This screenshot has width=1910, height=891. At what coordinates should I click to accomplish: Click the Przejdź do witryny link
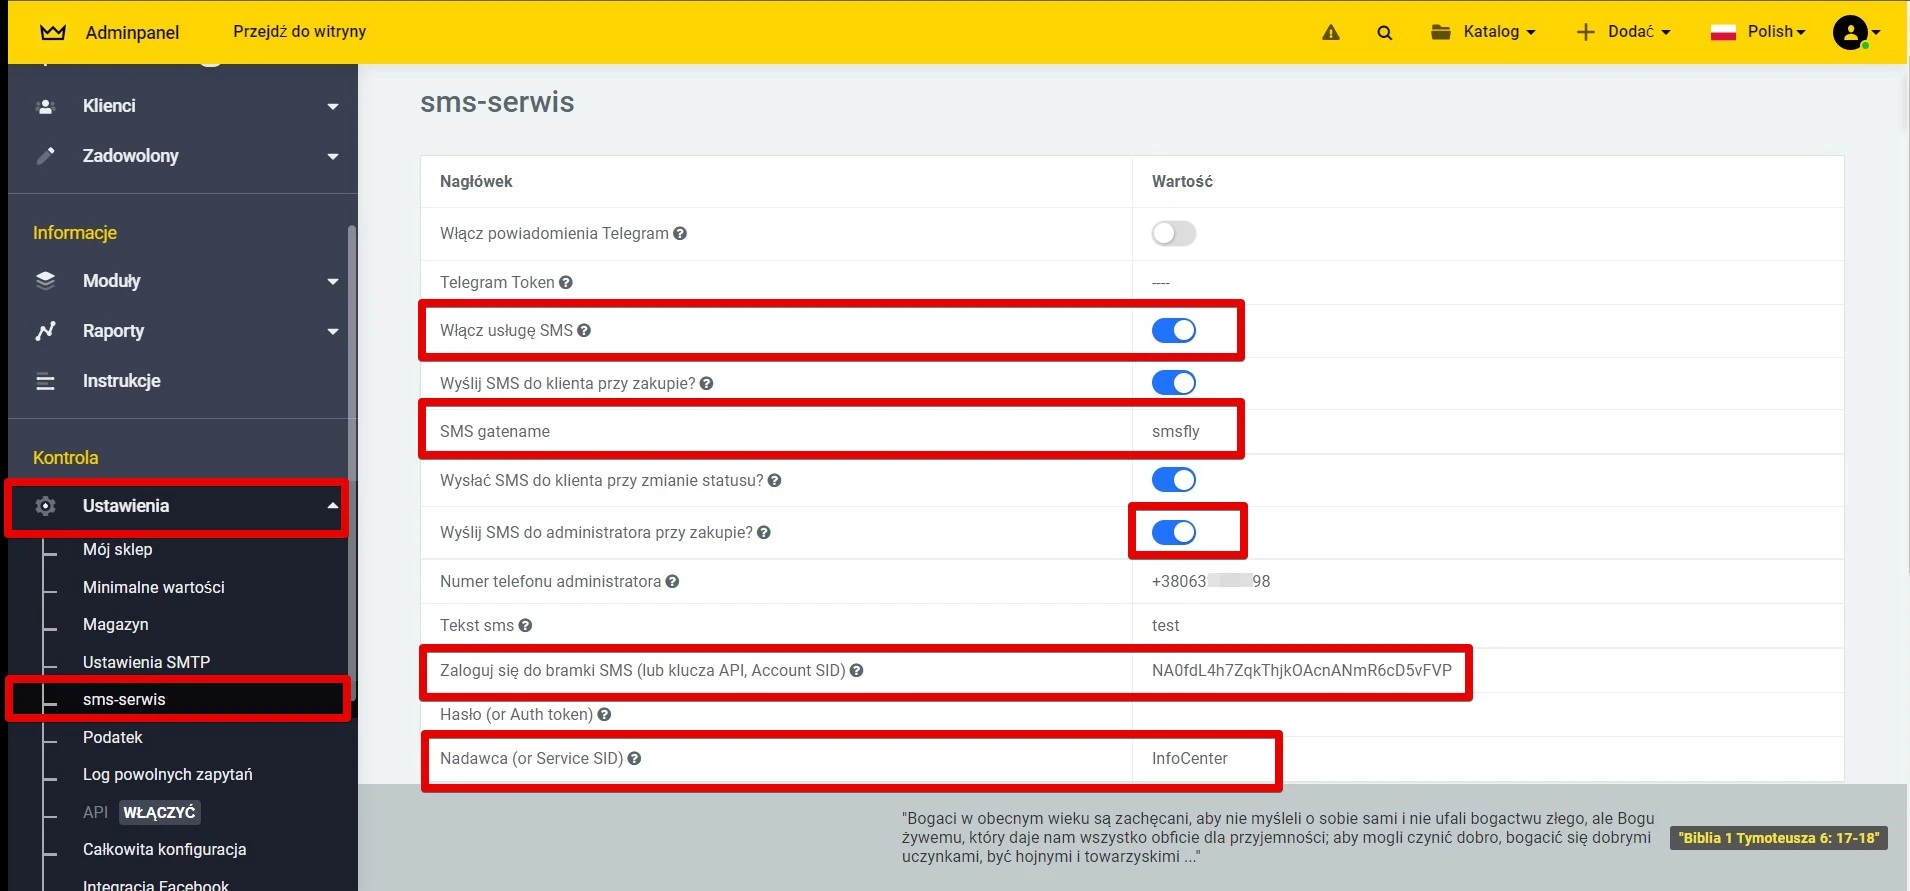299,32
